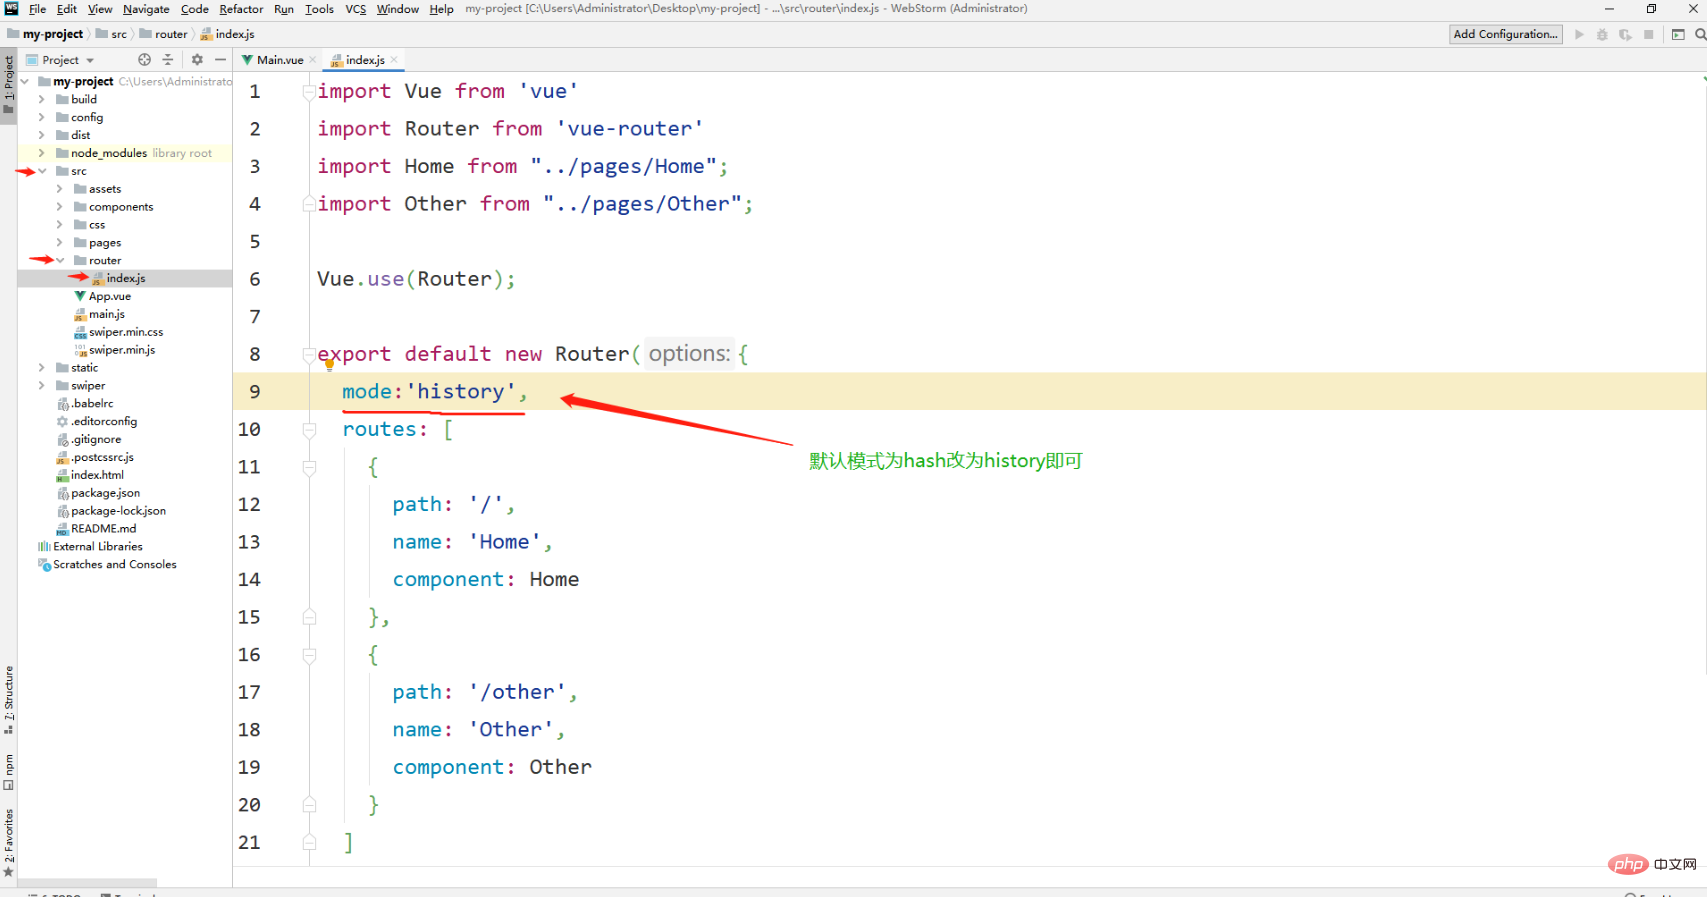This screenshot has height=897, width=1707.
Task: Fold the Other route object at line 16
Action: tap(309, 655)
